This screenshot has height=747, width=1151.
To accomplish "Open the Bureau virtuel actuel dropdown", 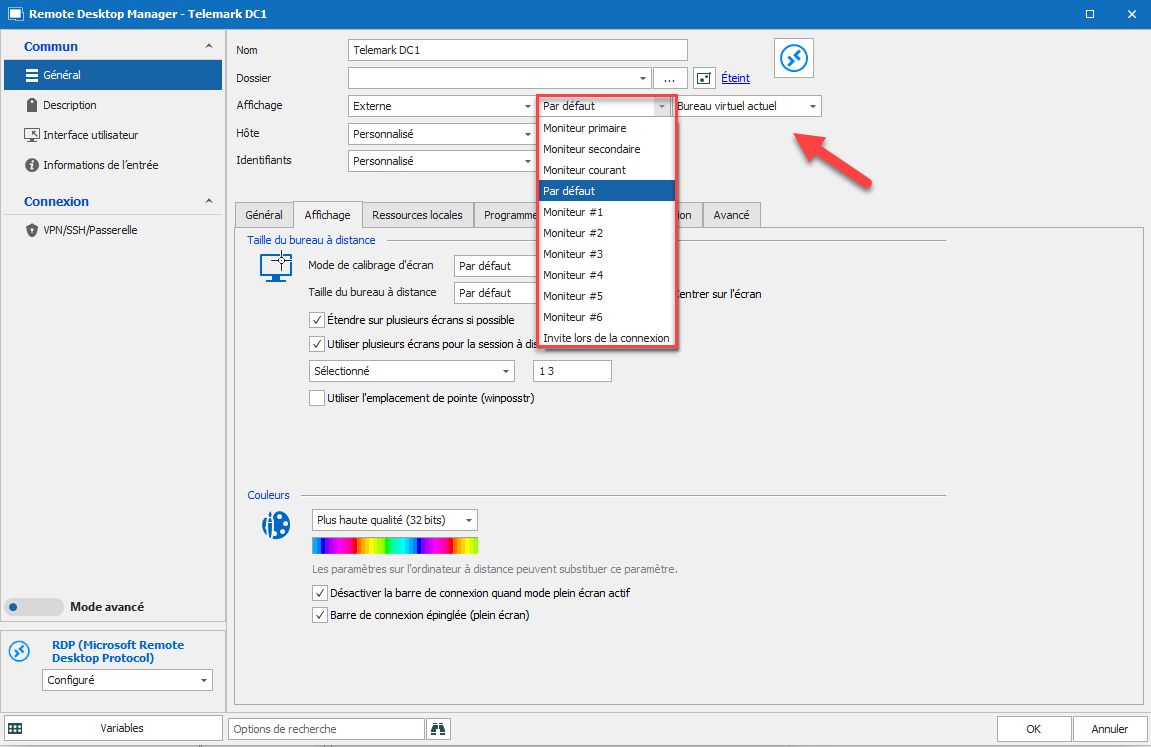I will coord(810,105).
